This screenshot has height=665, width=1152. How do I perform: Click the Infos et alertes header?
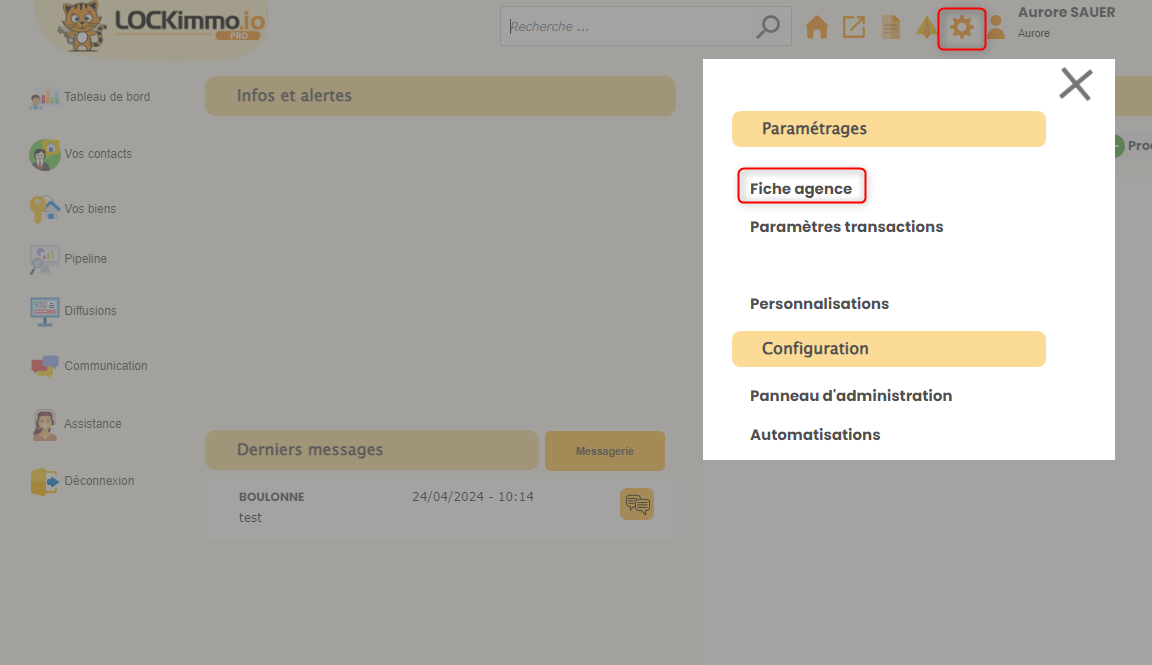(440, 96)
